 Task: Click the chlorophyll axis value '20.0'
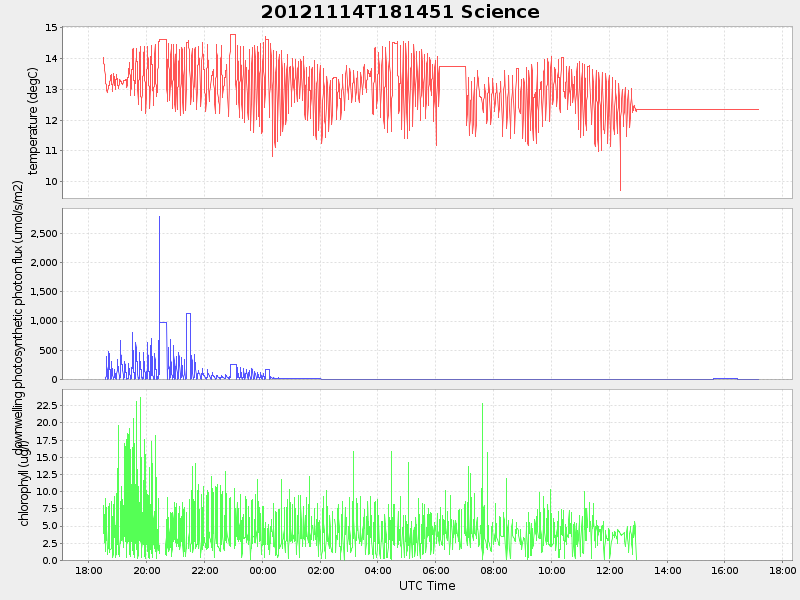click(x=47, y=422)
